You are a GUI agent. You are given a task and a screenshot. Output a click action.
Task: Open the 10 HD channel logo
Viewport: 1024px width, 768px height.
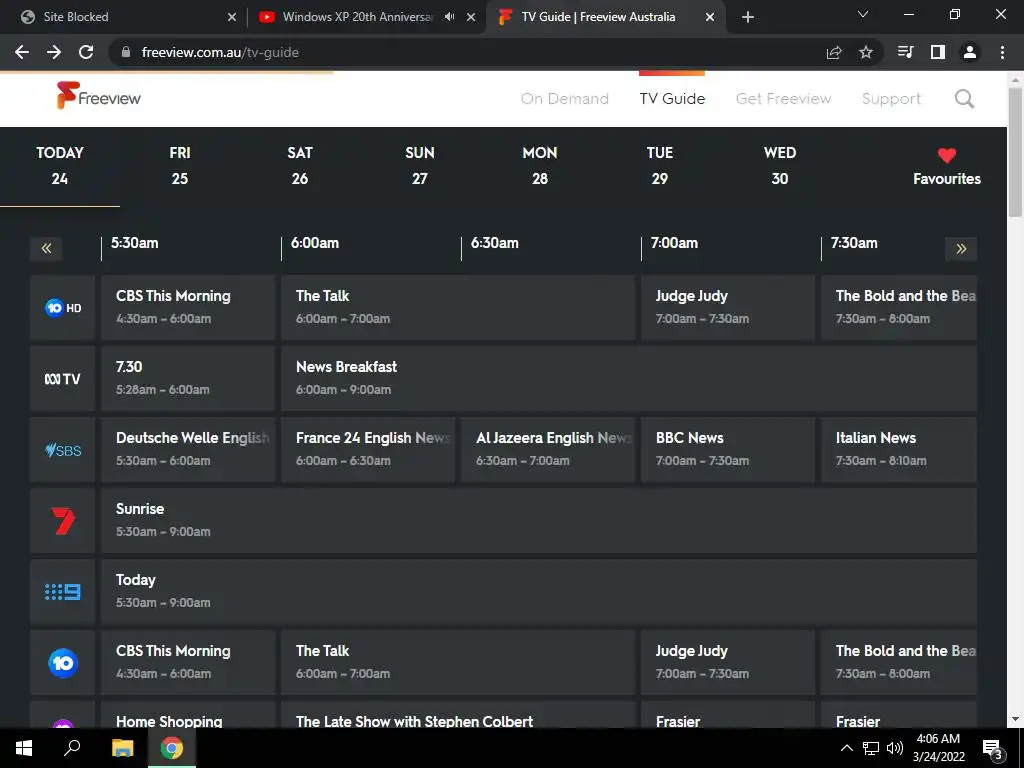click(63, 308)
